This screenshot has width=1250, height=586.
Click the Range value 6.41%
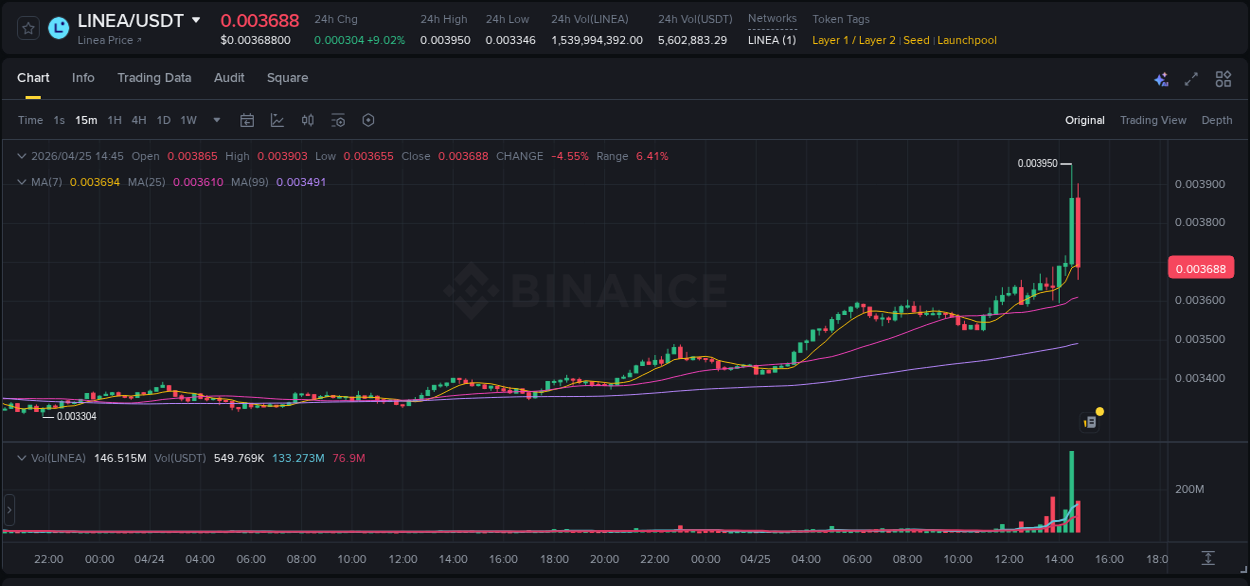pyautogui.click(x=652, y=156)
